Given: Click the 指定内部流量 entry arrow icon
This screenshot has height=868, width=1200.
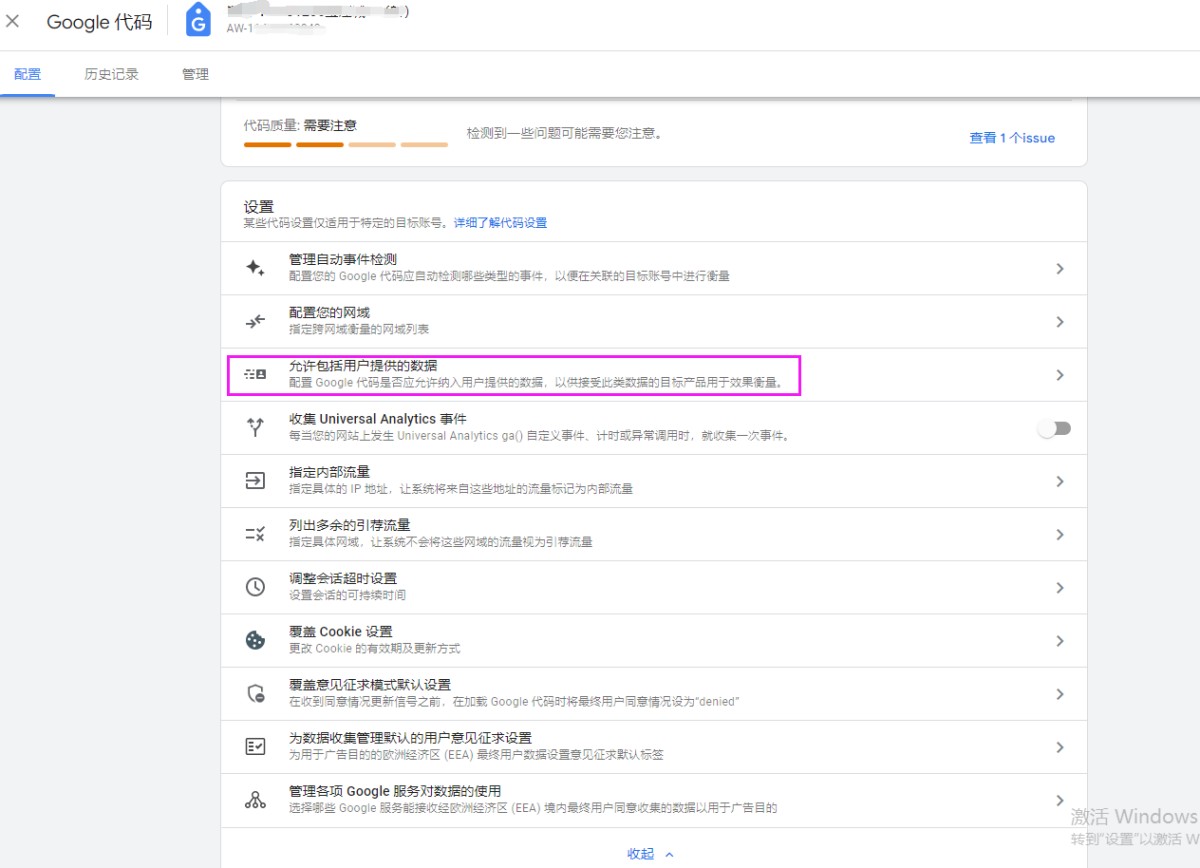Looking at the screenshot, I should (255, 481).
